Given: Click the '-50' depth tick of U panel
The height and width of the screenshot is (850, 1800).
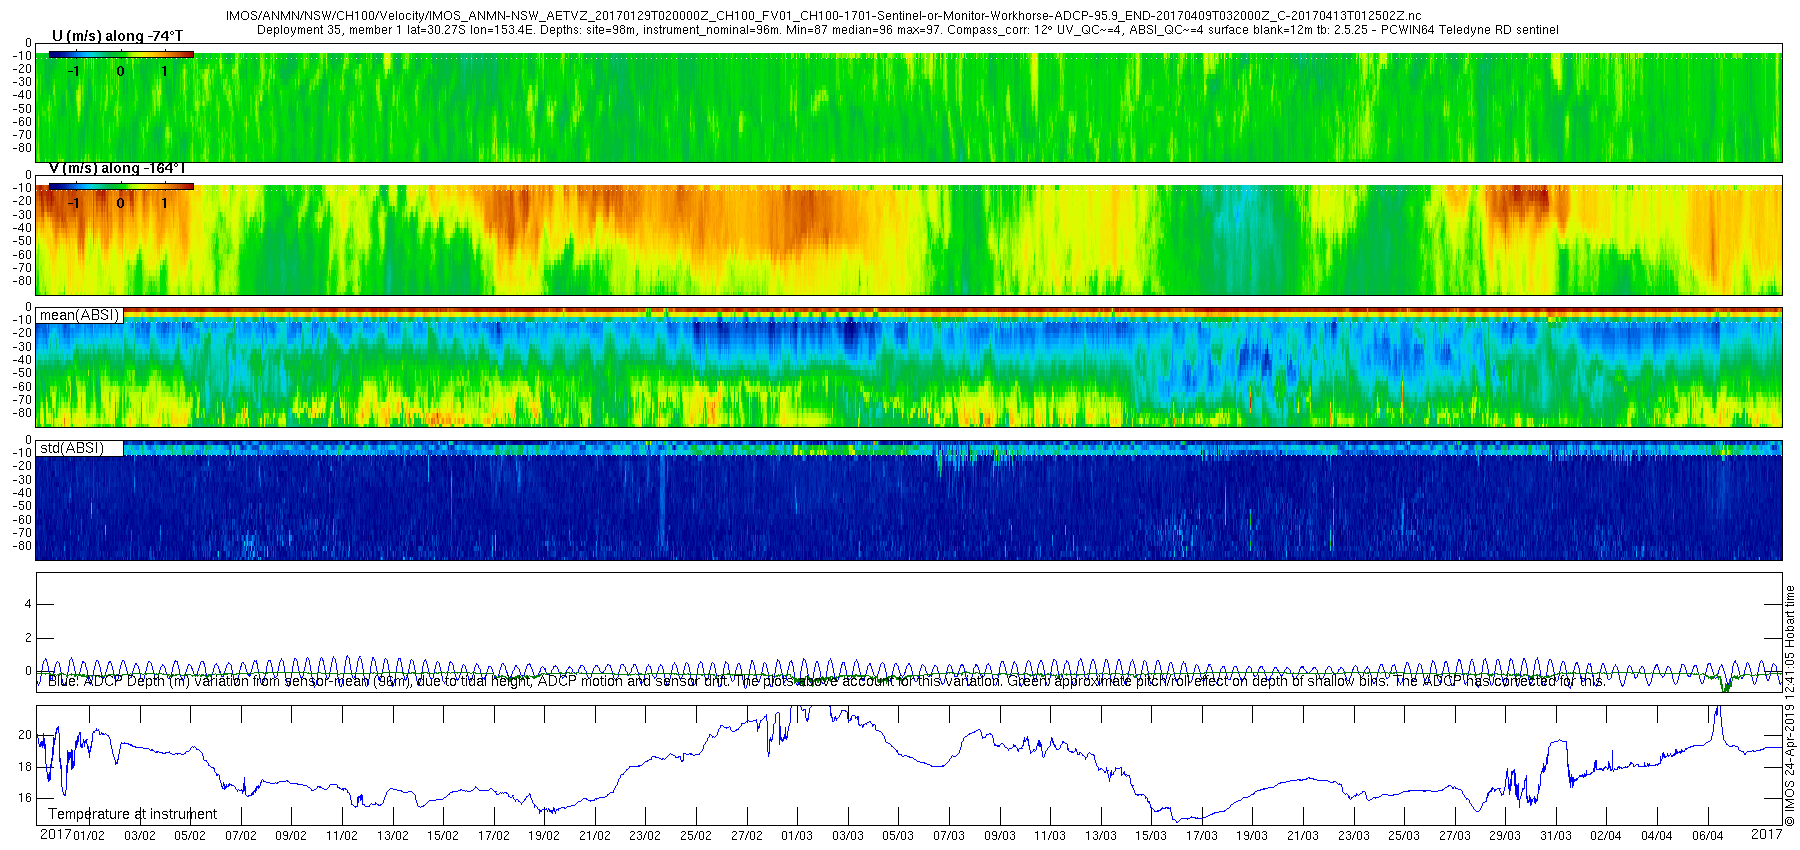Looking at the screenshot, I should point(22,109).
